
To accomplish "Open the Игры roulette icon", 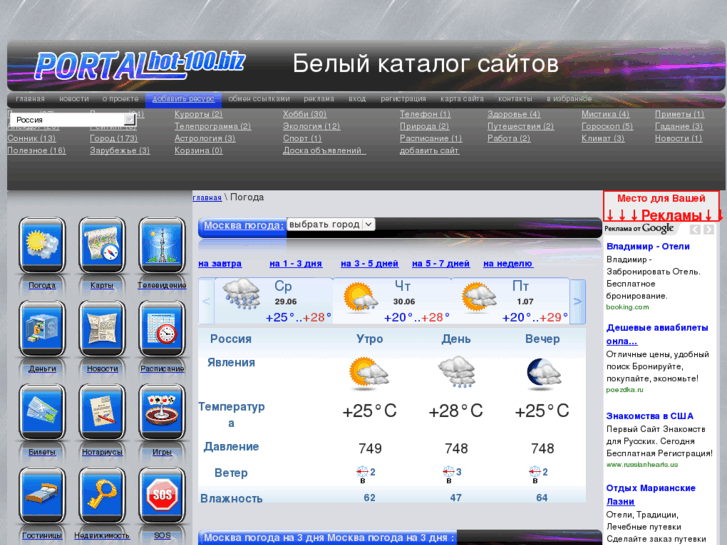I will (162, 412).
